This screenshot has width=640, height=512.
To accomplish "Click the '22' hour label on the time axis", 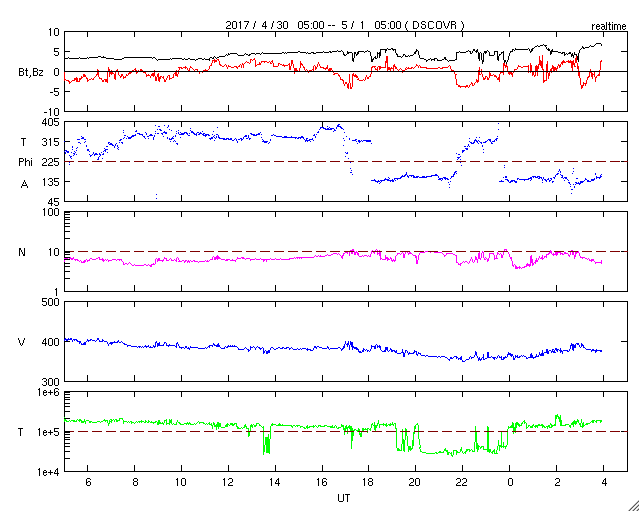I will pyautogui.click(x=462, y=482).
